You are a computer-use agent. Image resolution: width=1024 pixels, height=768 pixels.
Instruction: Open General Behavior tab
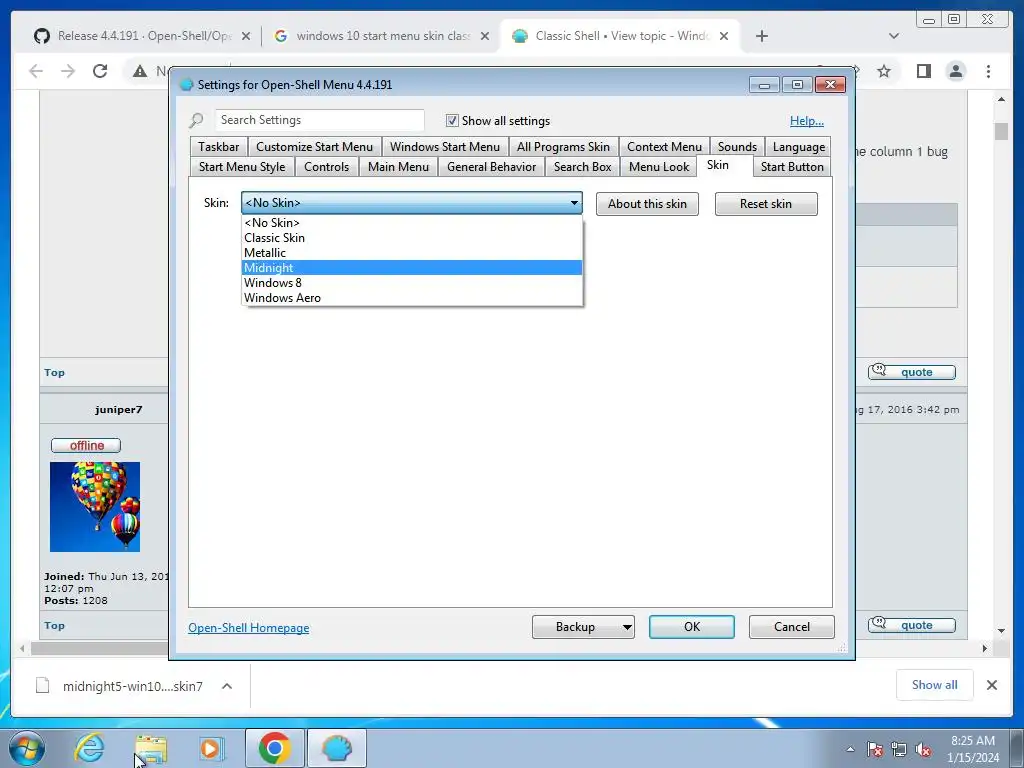pos(492,167)
